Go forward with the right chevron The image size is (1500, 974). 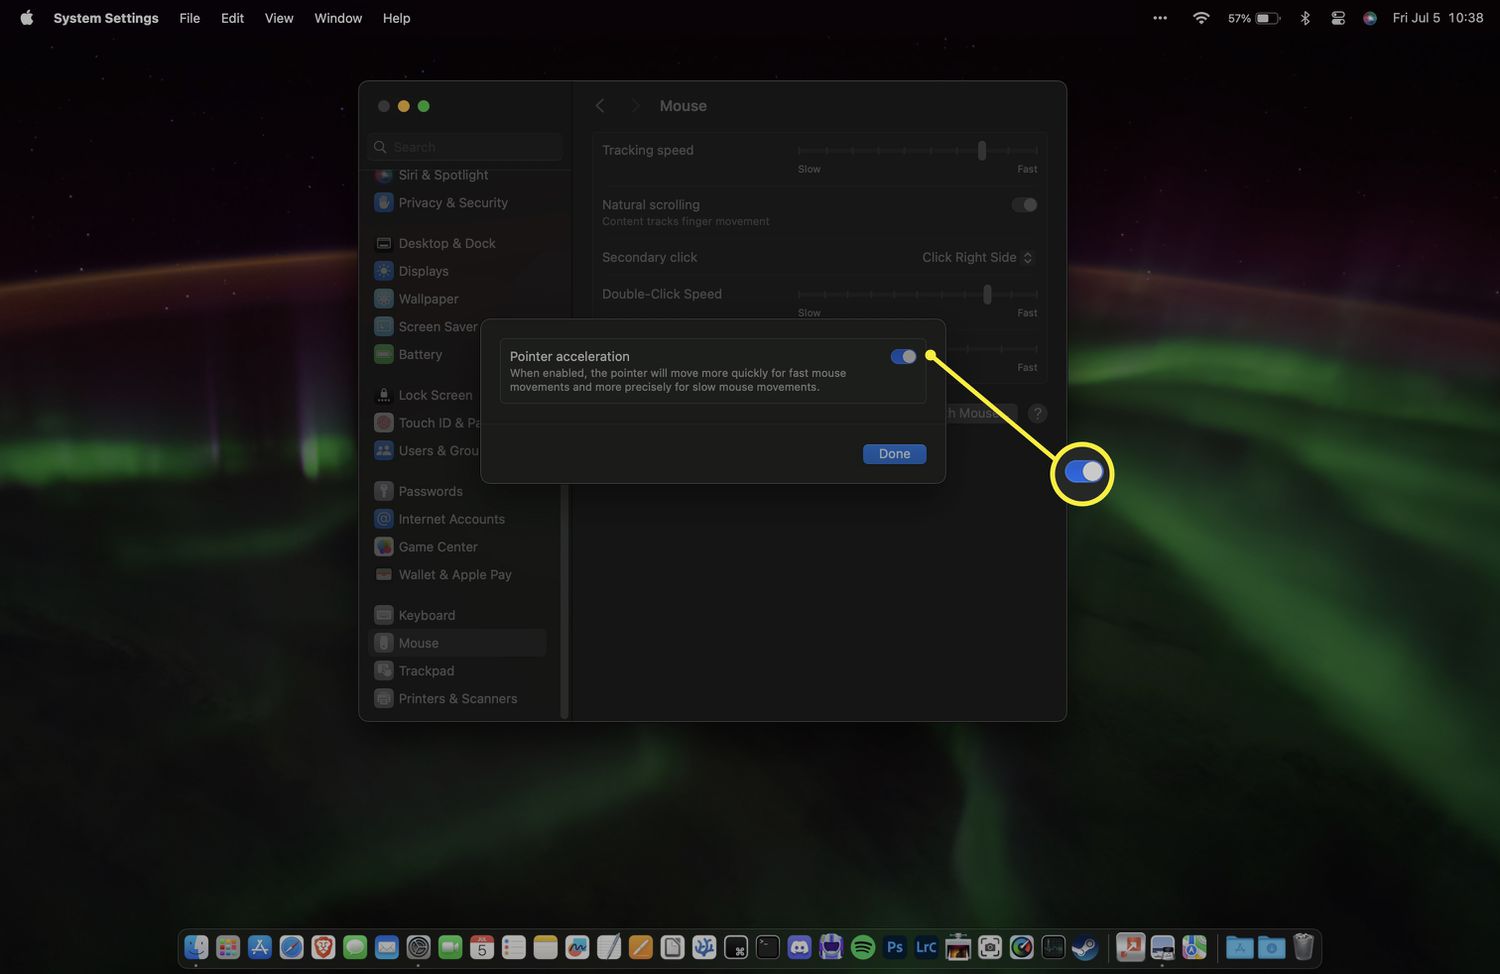[x=635, y=106]
